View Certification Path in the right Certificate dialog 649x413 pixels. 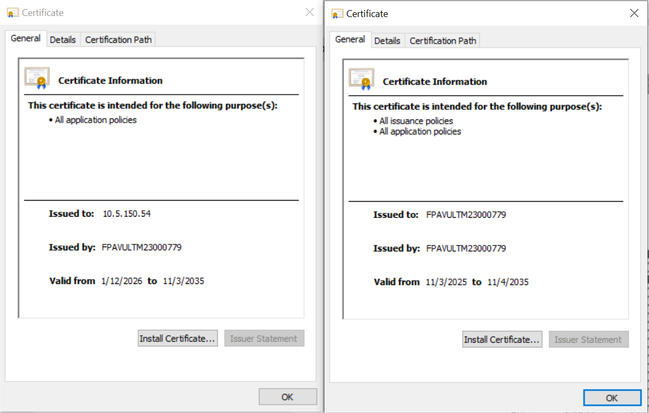click(443, 41)
